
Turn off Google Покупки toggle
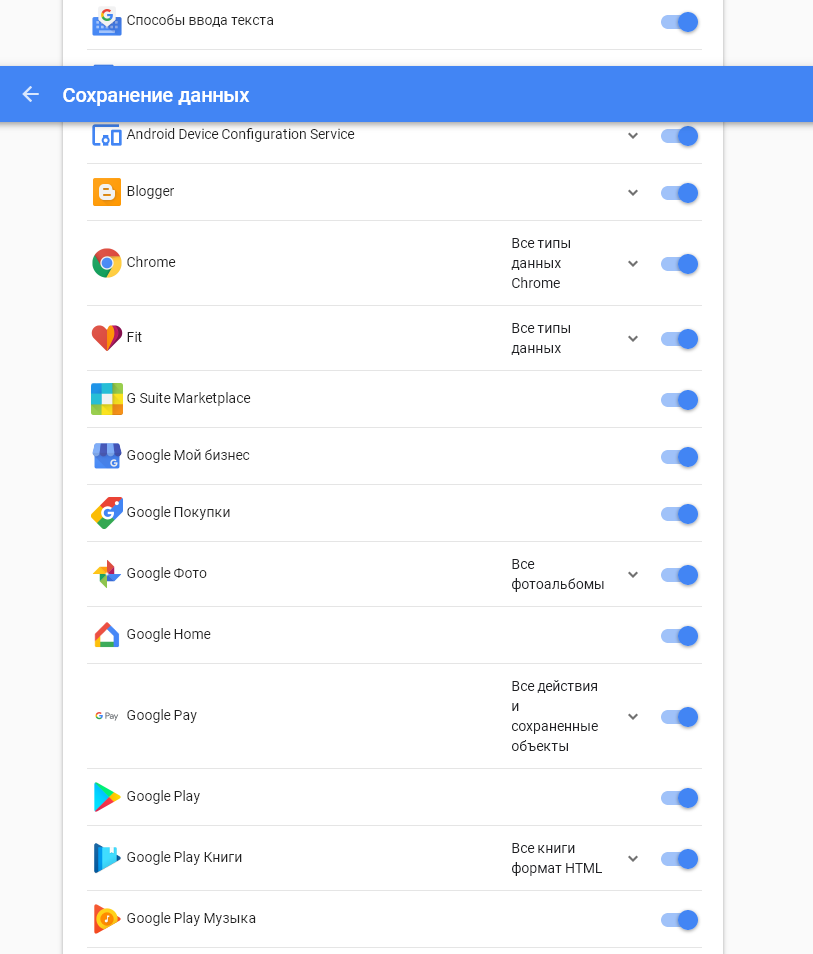coord(679,514)
